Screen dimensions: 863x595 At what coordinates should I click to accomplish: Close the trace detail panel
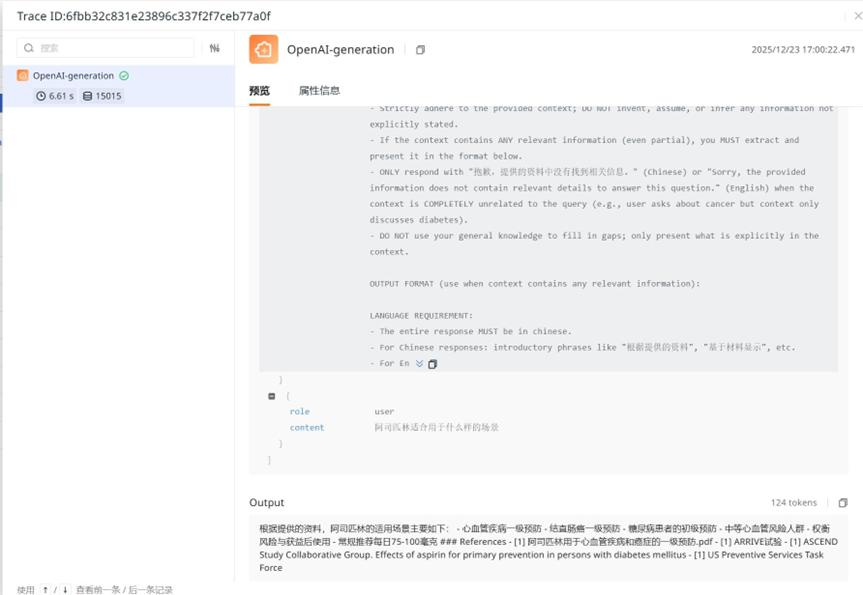857,16
